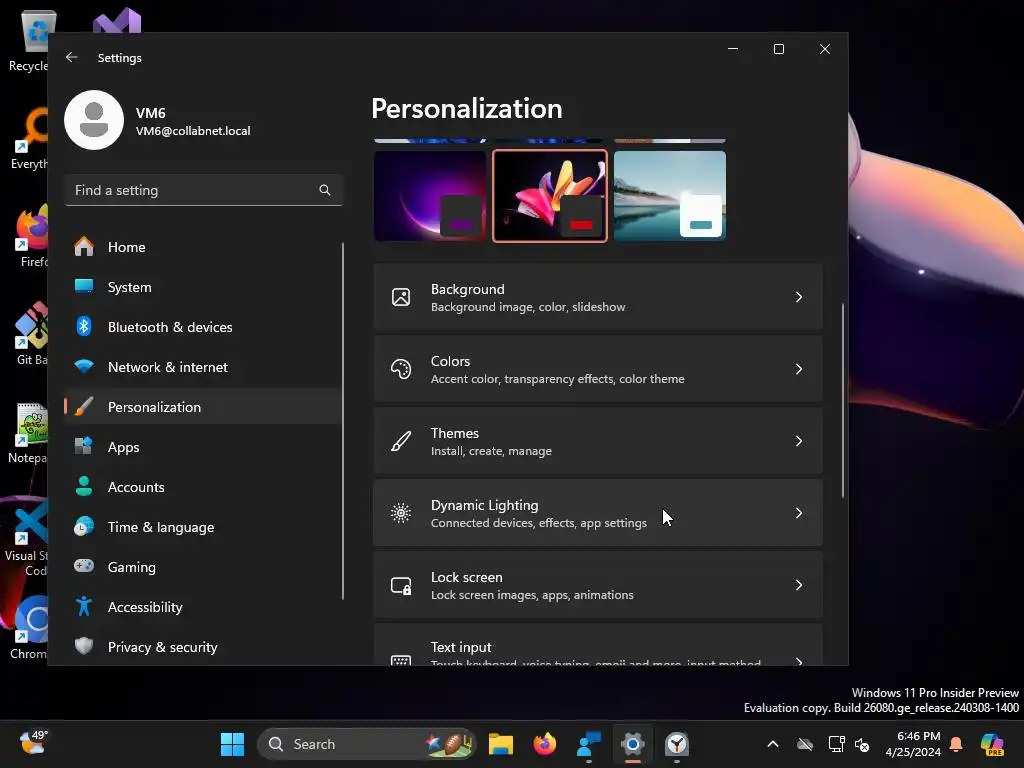
Task: Open the Windows Start menu
Action: [x=232, y=744]
